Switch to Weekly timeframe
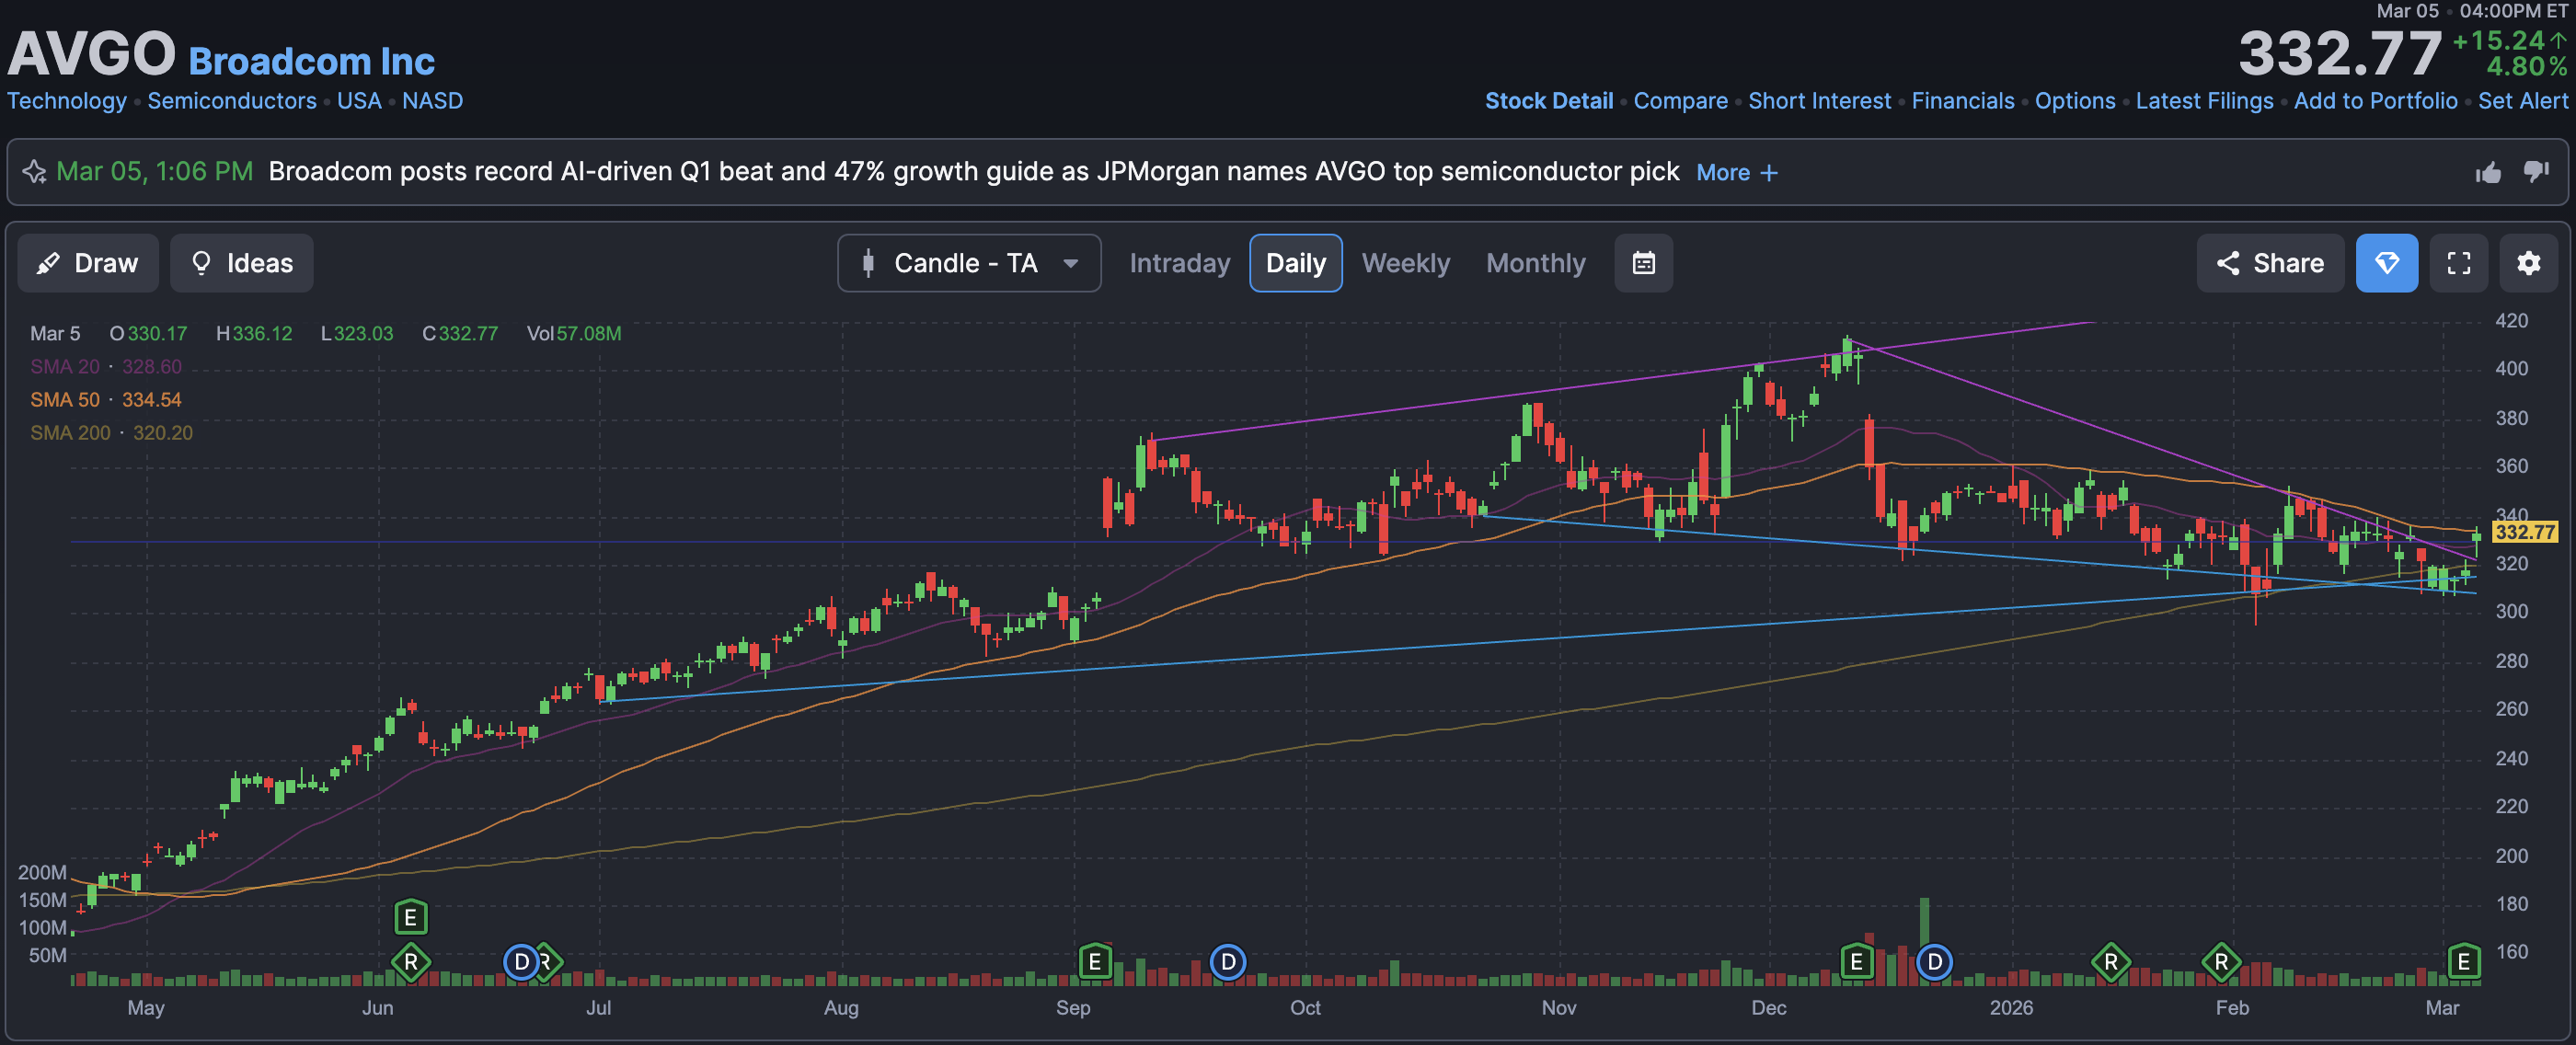2576x1045 pixels. (1405, 263)
